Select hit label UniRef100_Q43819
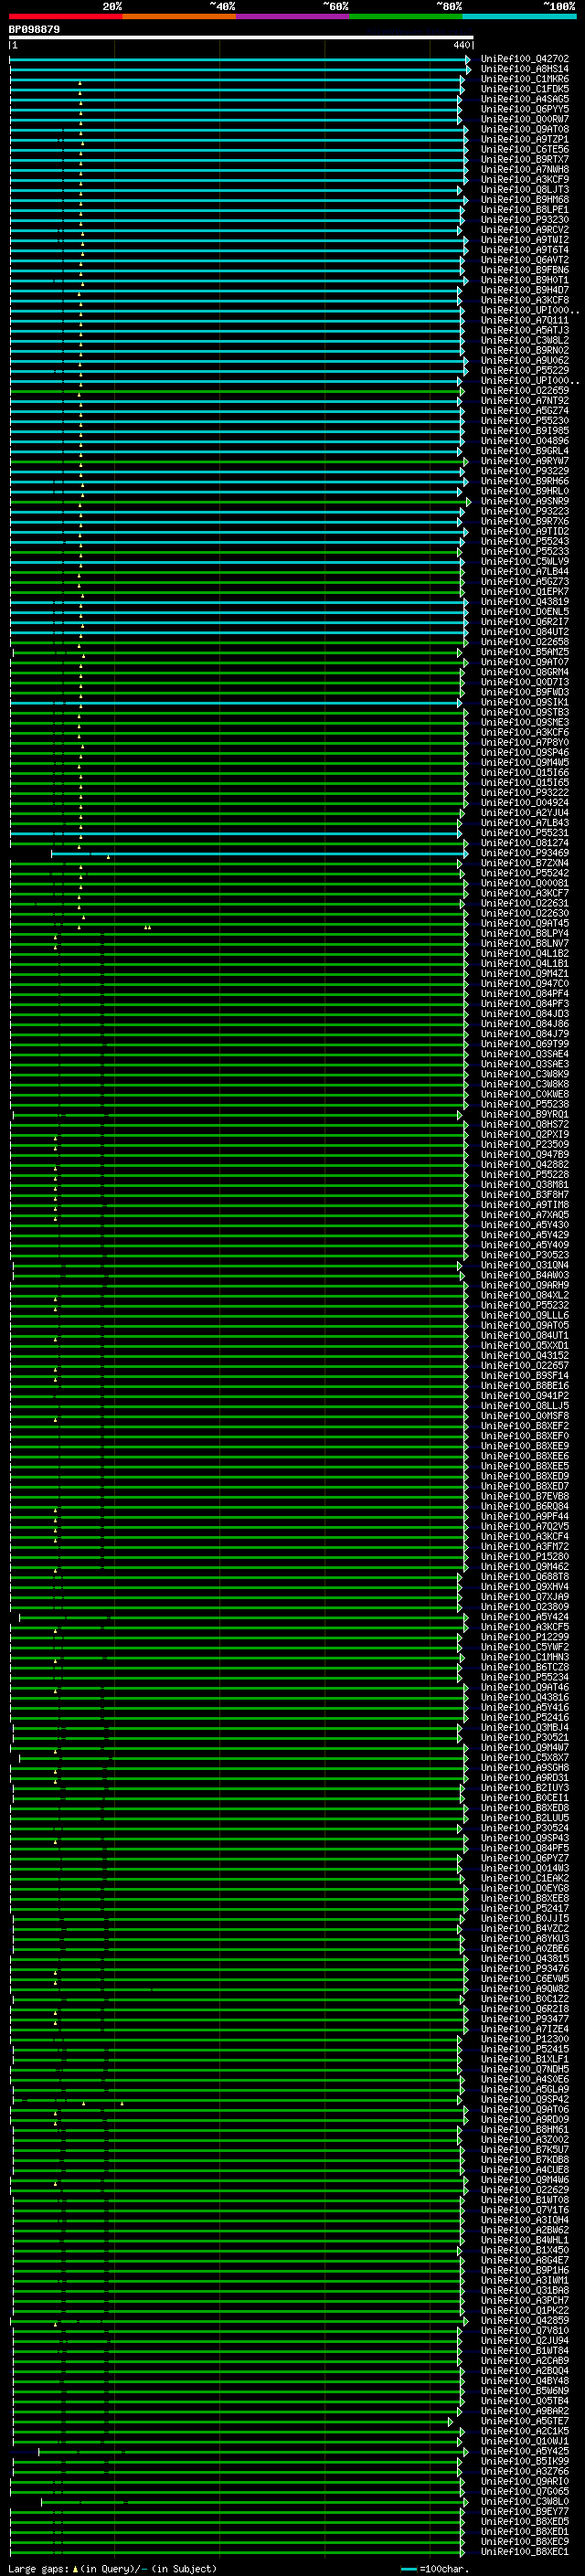The image size is (585, 2576). pyautogui.click(x=525, y=602)
